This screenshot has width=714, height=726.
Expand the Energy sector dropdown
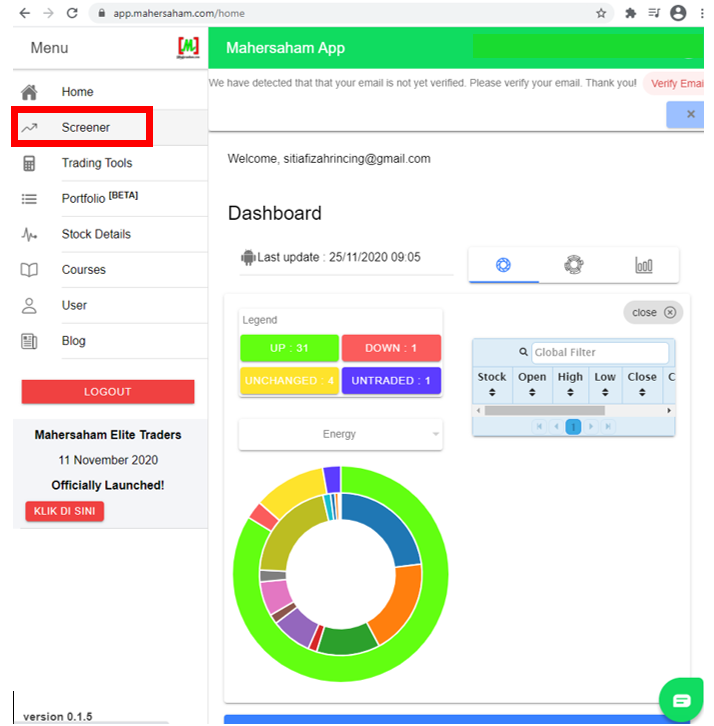pos(340,434)
